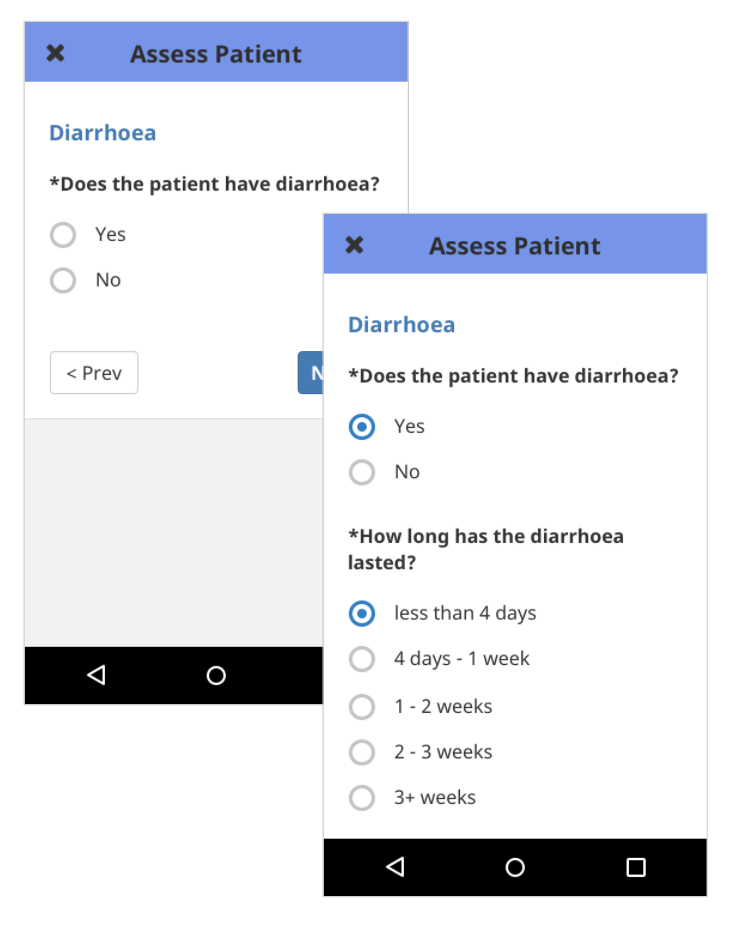The image size is (730, 928).
Task: Tap Android recent apps square icon
Action: point(636,867)
